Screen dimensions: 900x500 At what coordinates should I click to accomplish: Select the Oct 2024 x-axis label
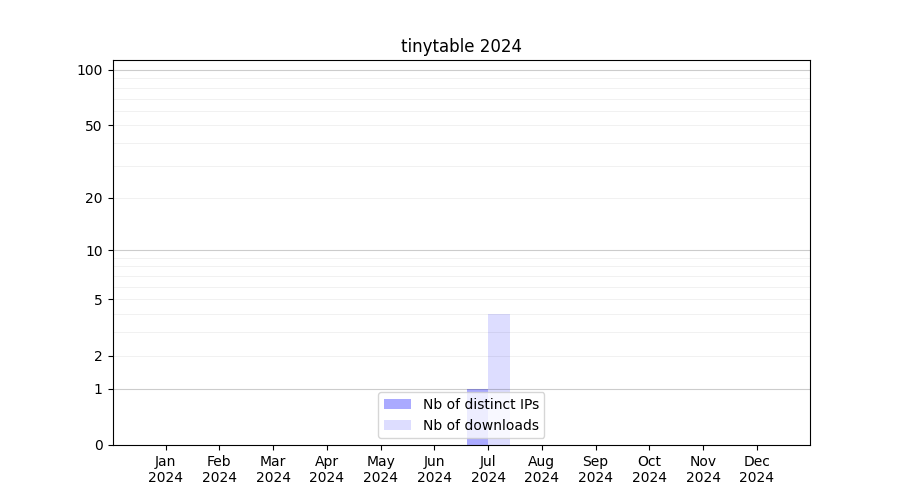(x=649, y=469)
